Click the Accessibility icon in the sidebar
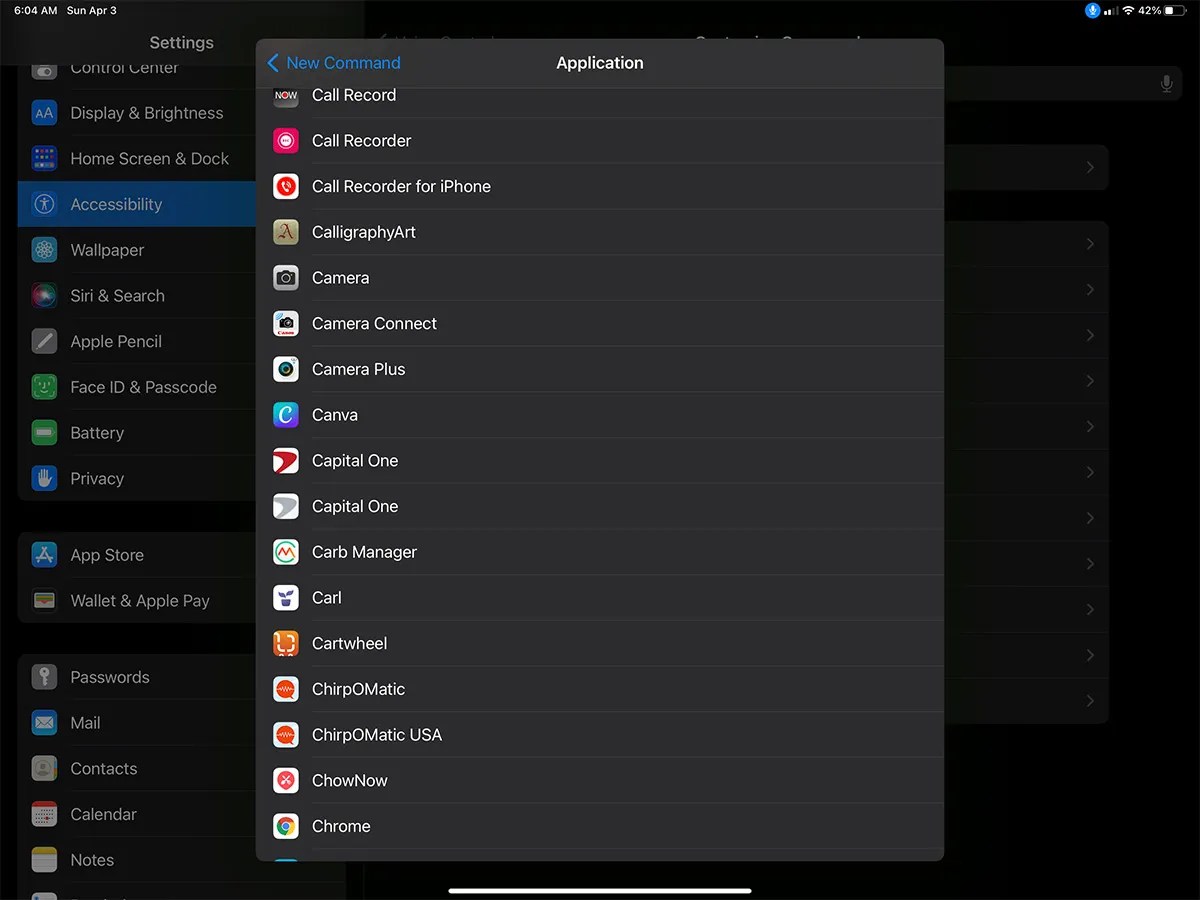Image resolution: width=1200 pixels, height=900 pixels. click(x=44, y=204)
